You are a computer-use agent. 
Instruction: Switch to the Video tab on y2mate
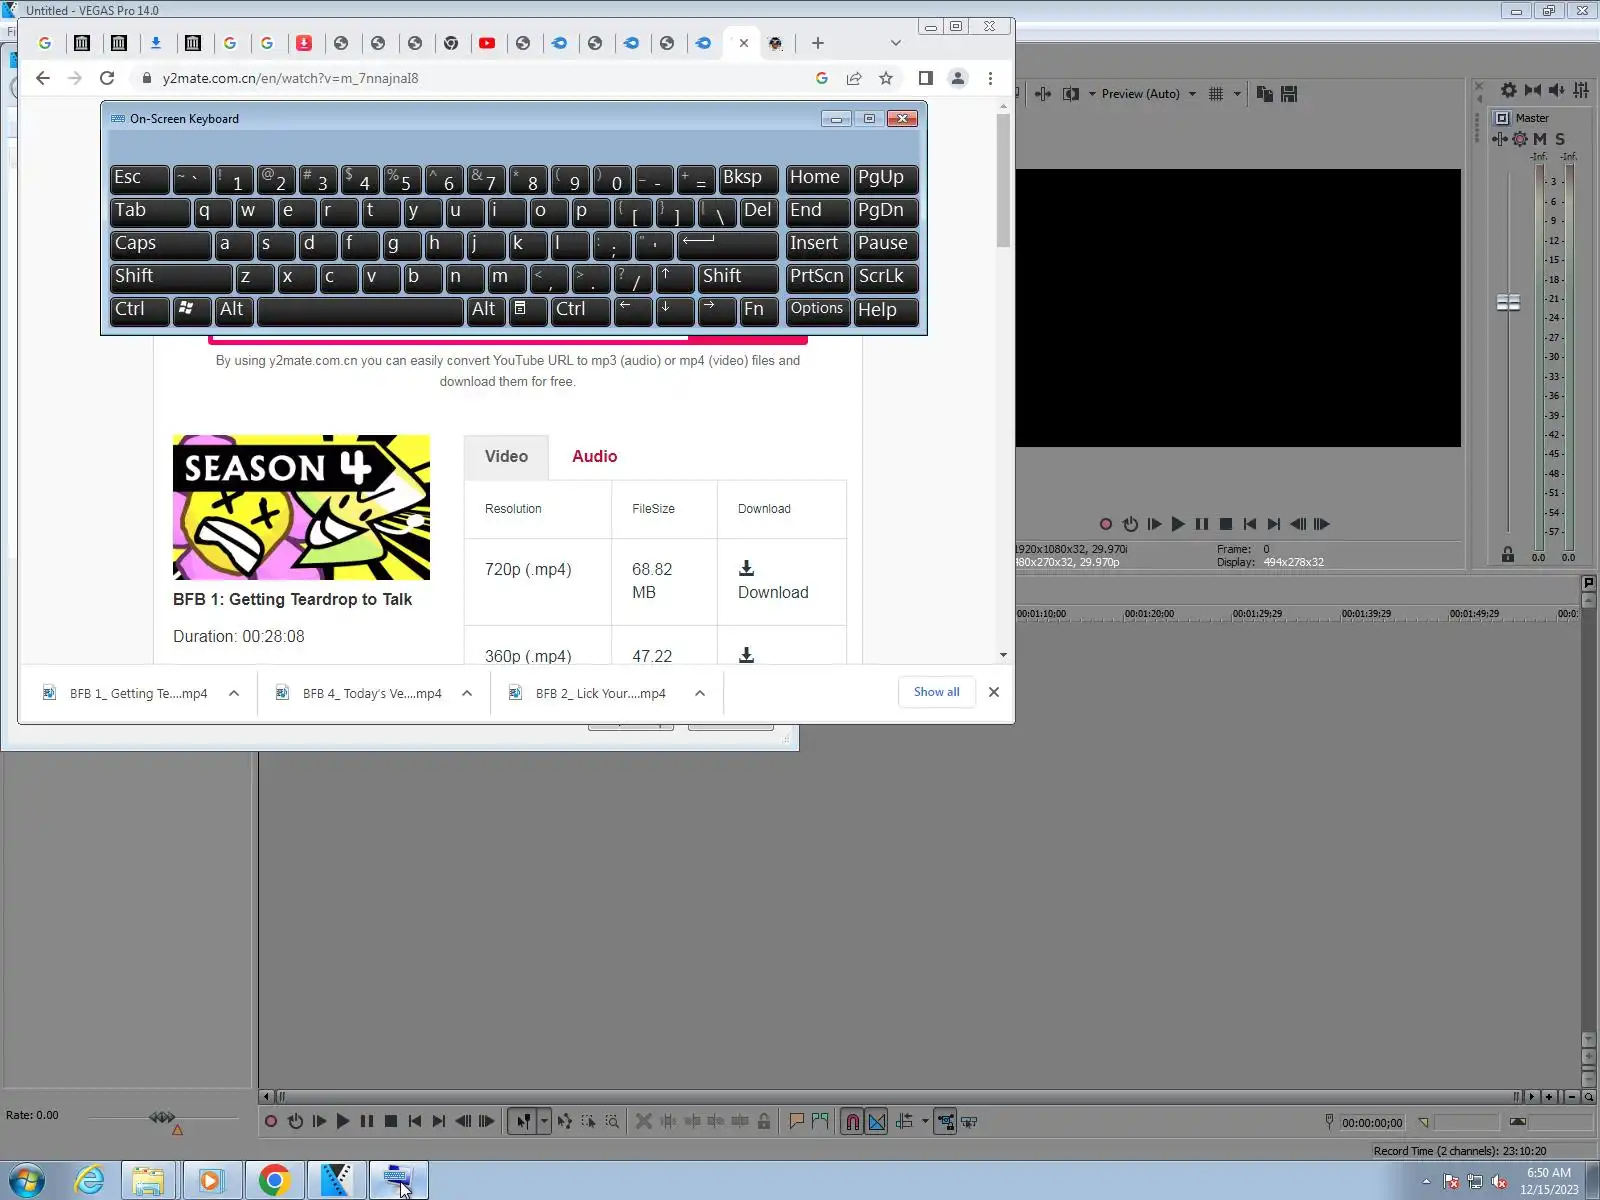click(506, 457)
